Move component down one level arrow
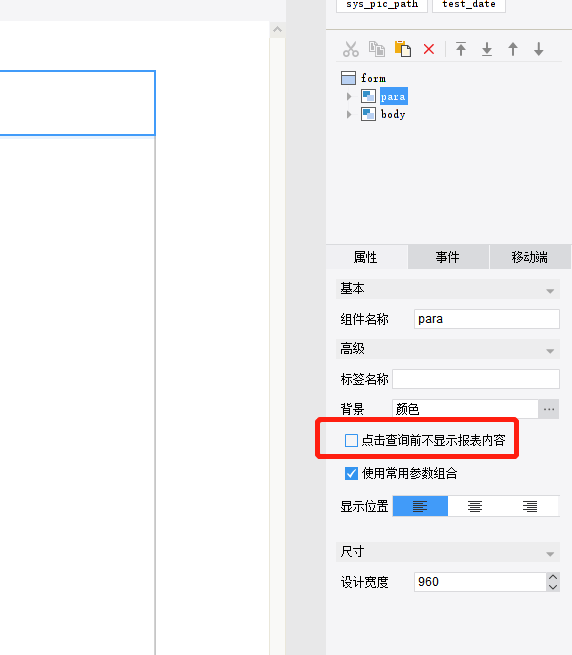The height and width of the screenshot is (655, 572). [539, 49]
